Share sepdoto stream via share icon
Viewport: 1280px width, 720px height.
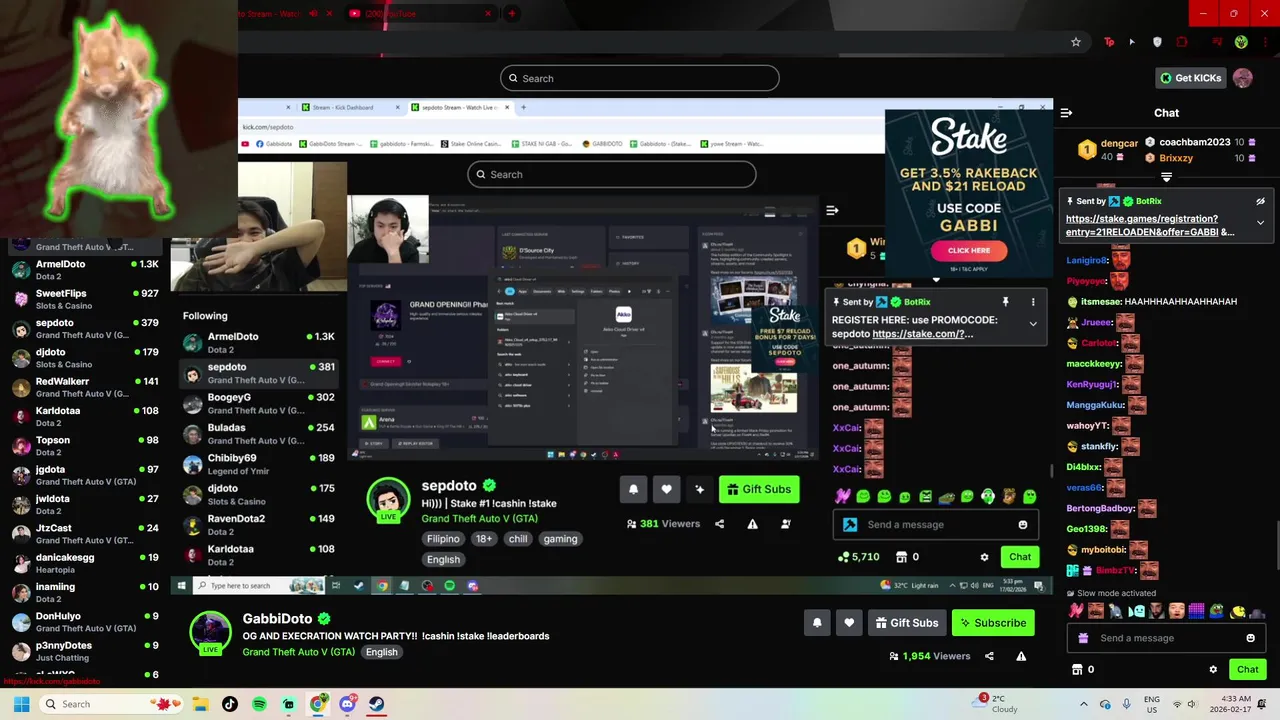tap(719, 524)
